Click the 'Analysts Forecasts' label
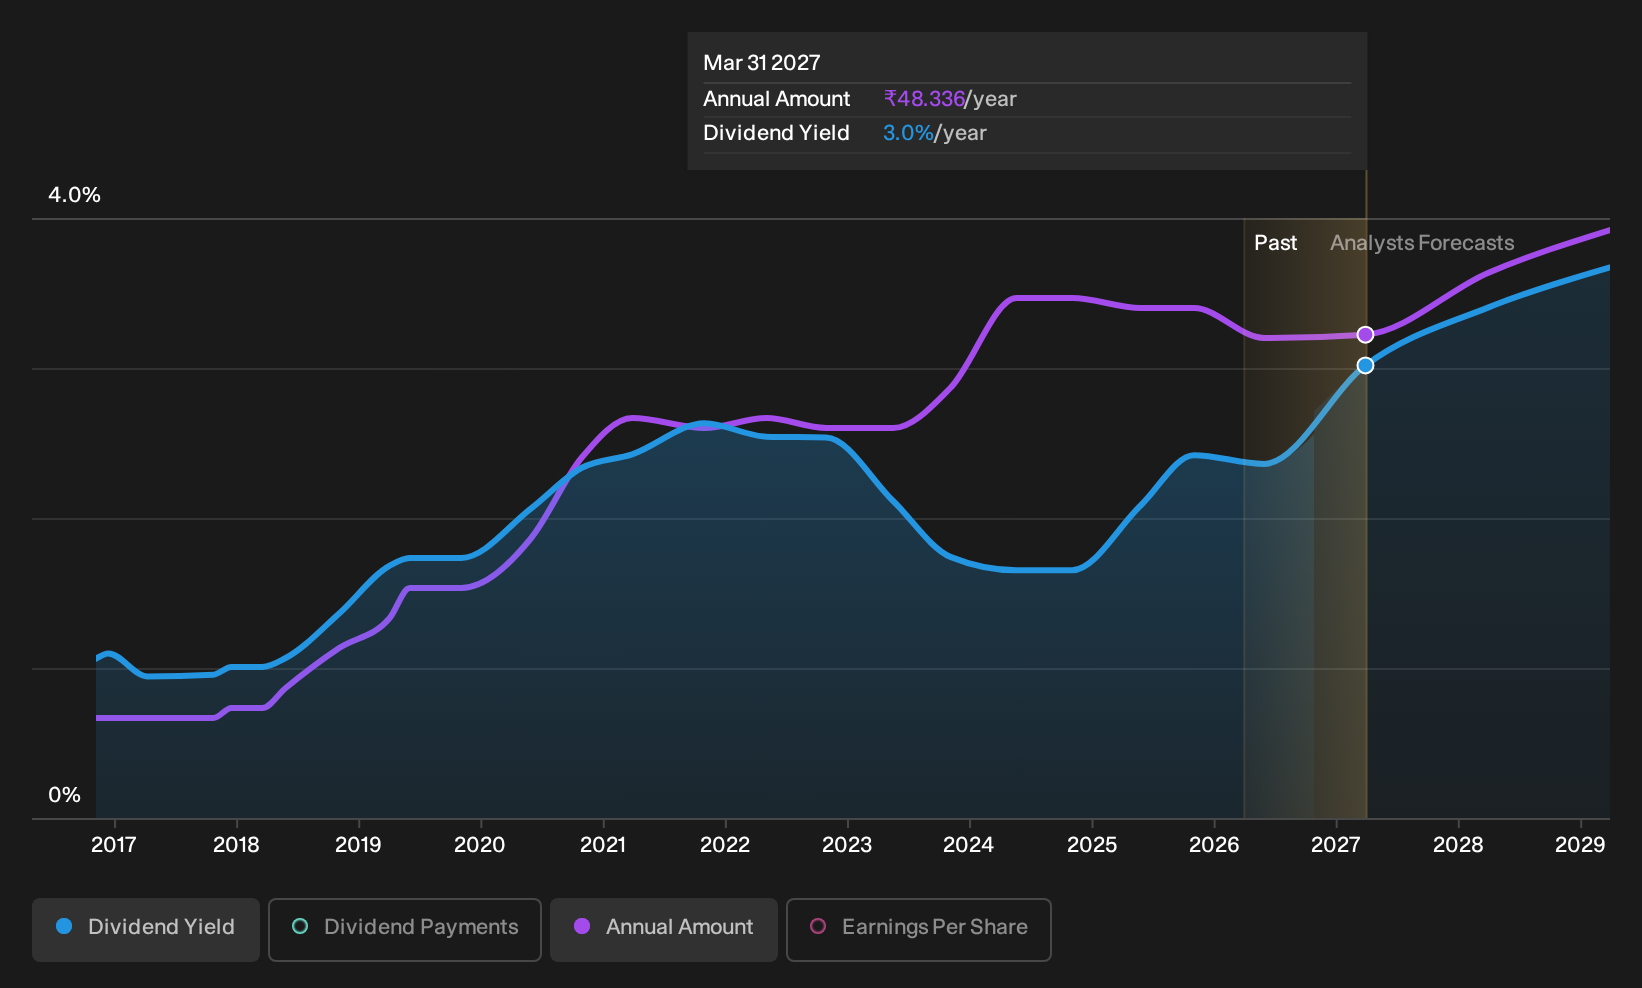1642x988 pixels. click(1422, 243)
